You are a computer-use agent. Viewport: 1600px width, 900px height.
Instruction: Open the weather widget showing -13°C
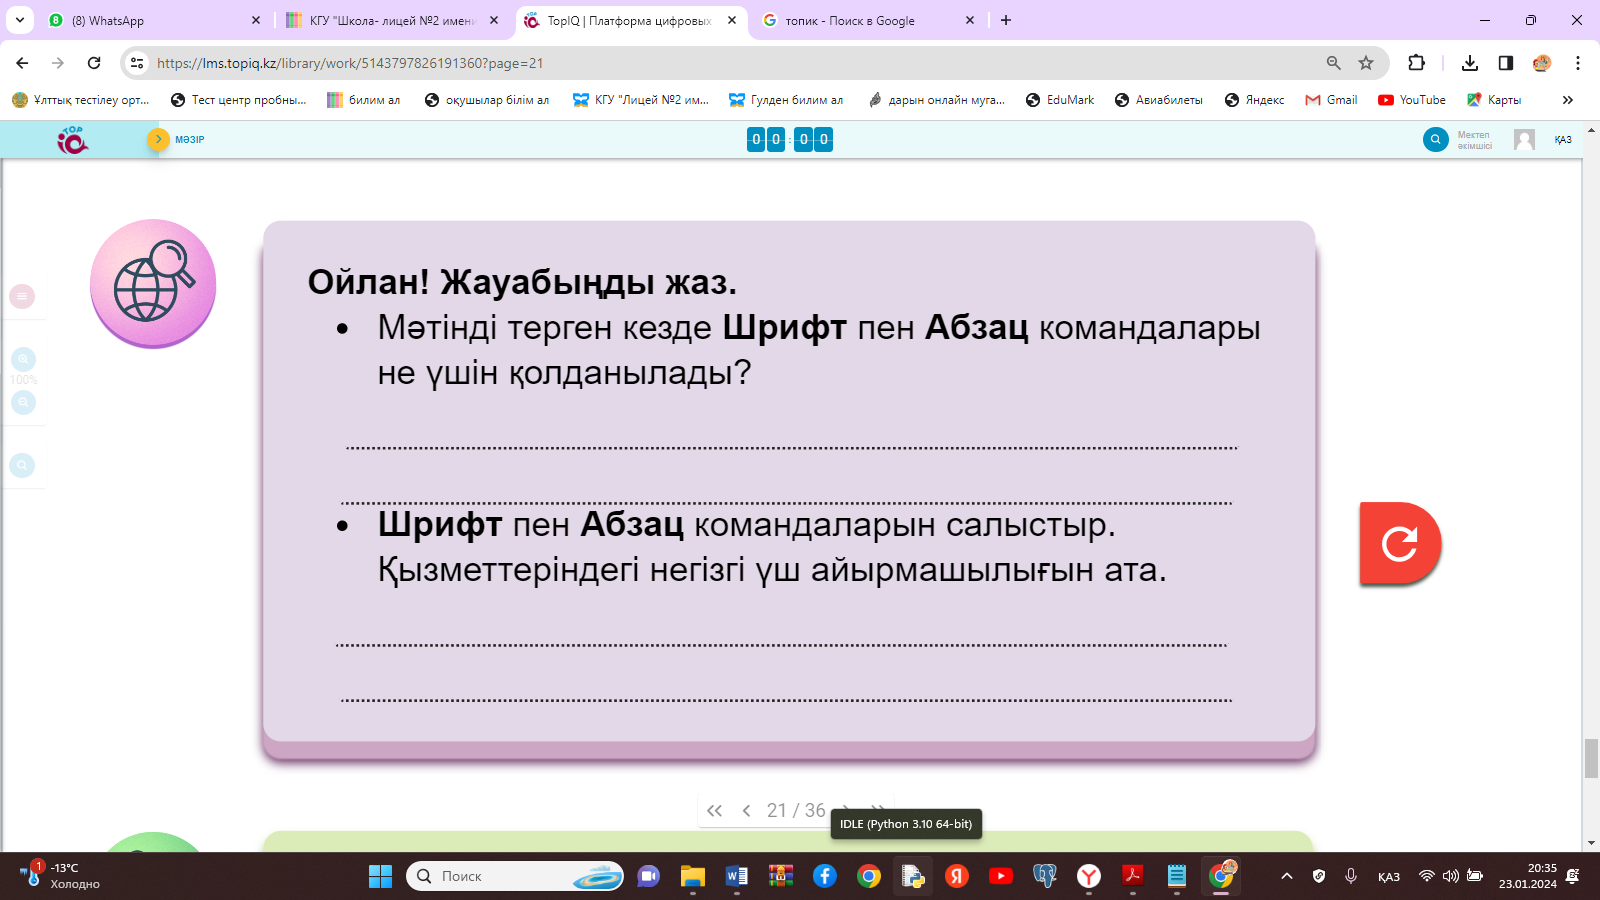(60, 876)
